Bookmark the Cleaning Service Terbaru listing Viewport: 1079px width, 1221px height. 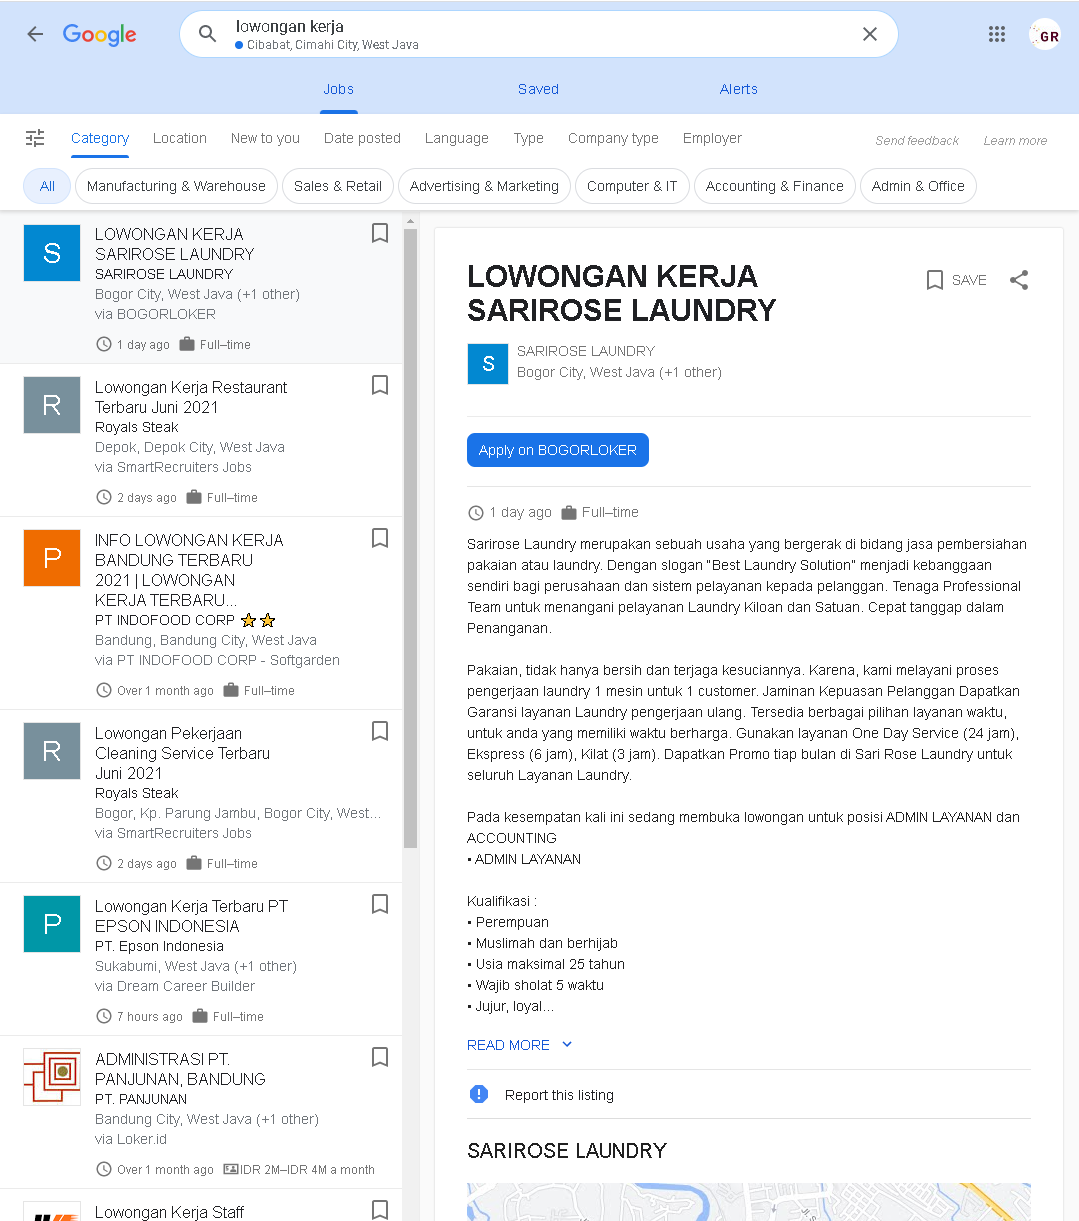(380, 731)
